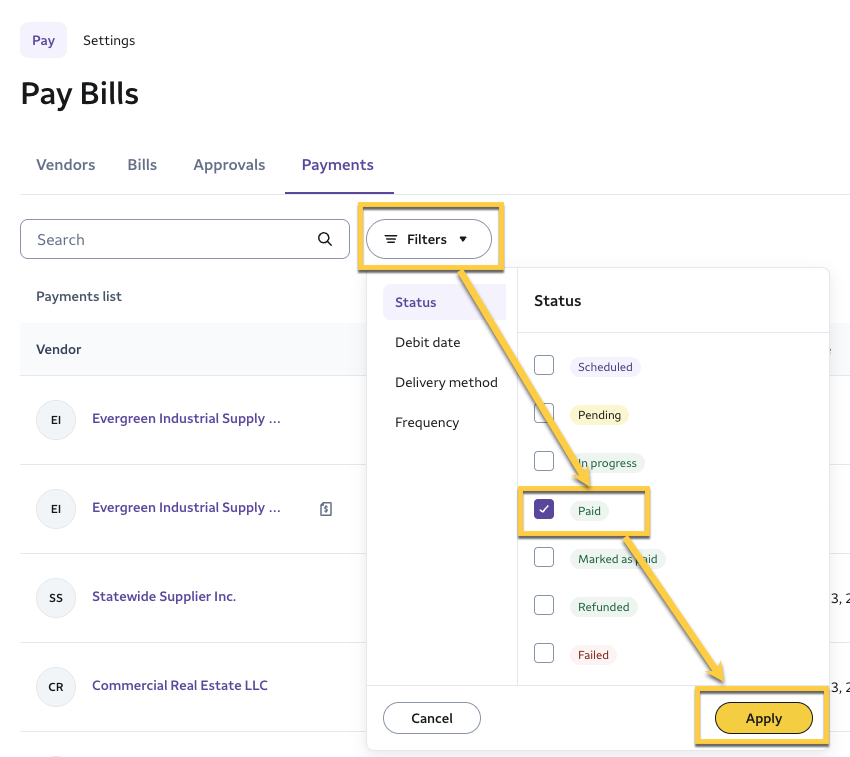Cancel the filter selection
850x757 pixels.
[x=432, y=718]
